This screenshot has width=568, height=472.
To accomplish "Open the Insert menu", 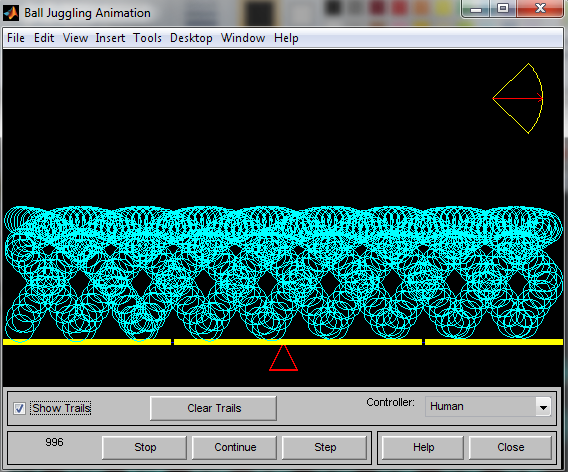I will [x=110, y=38].
